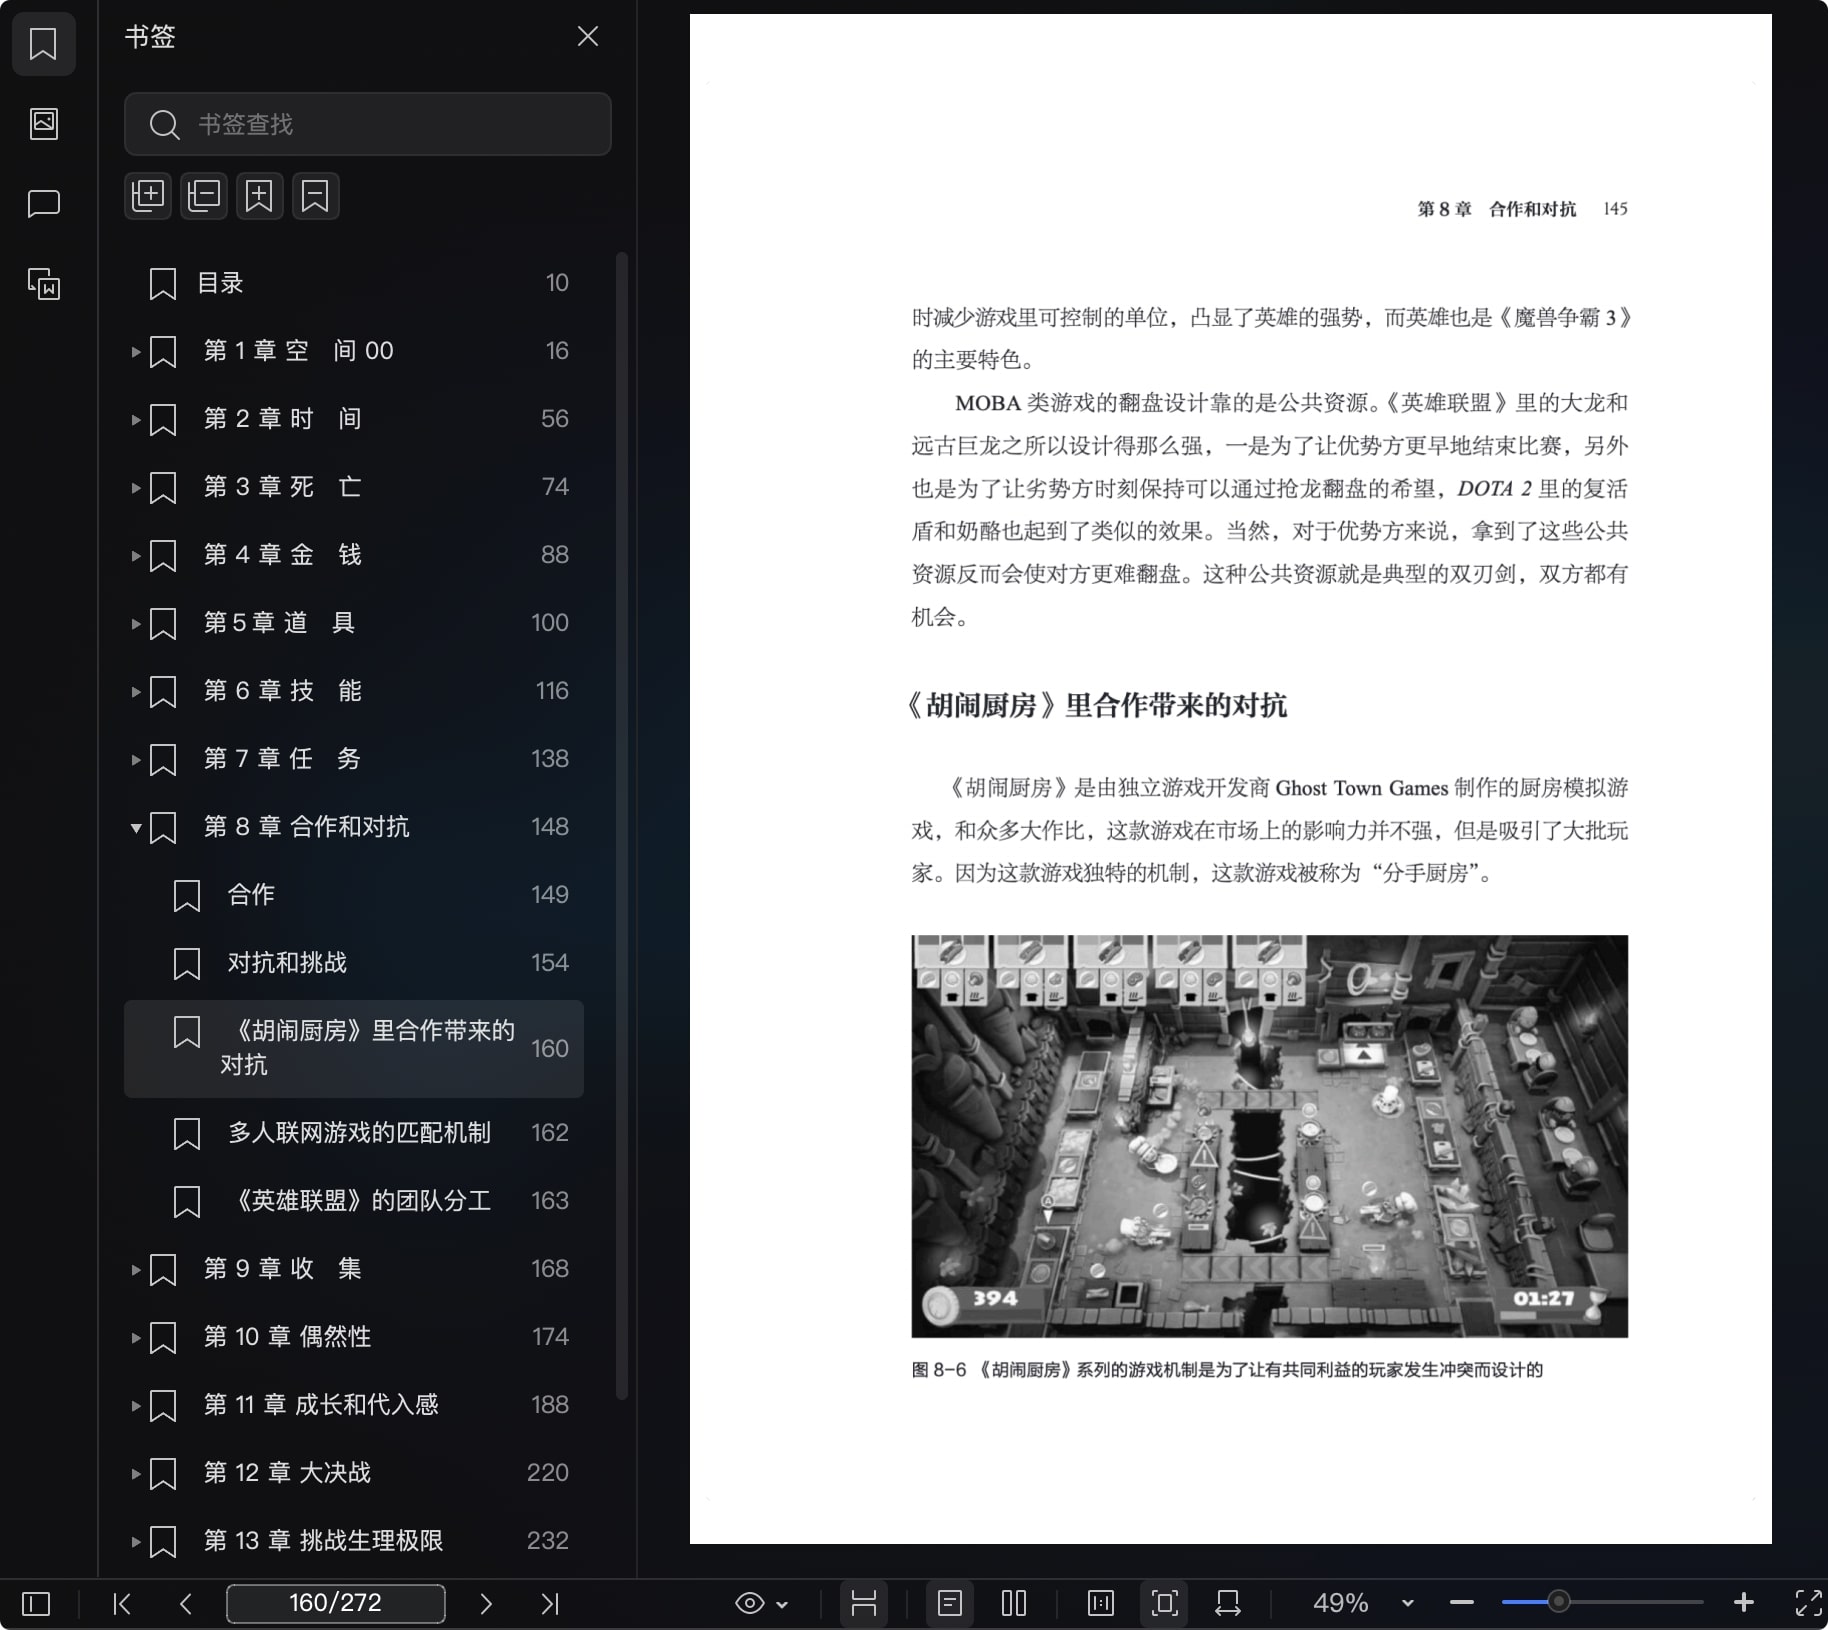
Task: Open the thumbnails panel icon
Action: pos(43,124)
